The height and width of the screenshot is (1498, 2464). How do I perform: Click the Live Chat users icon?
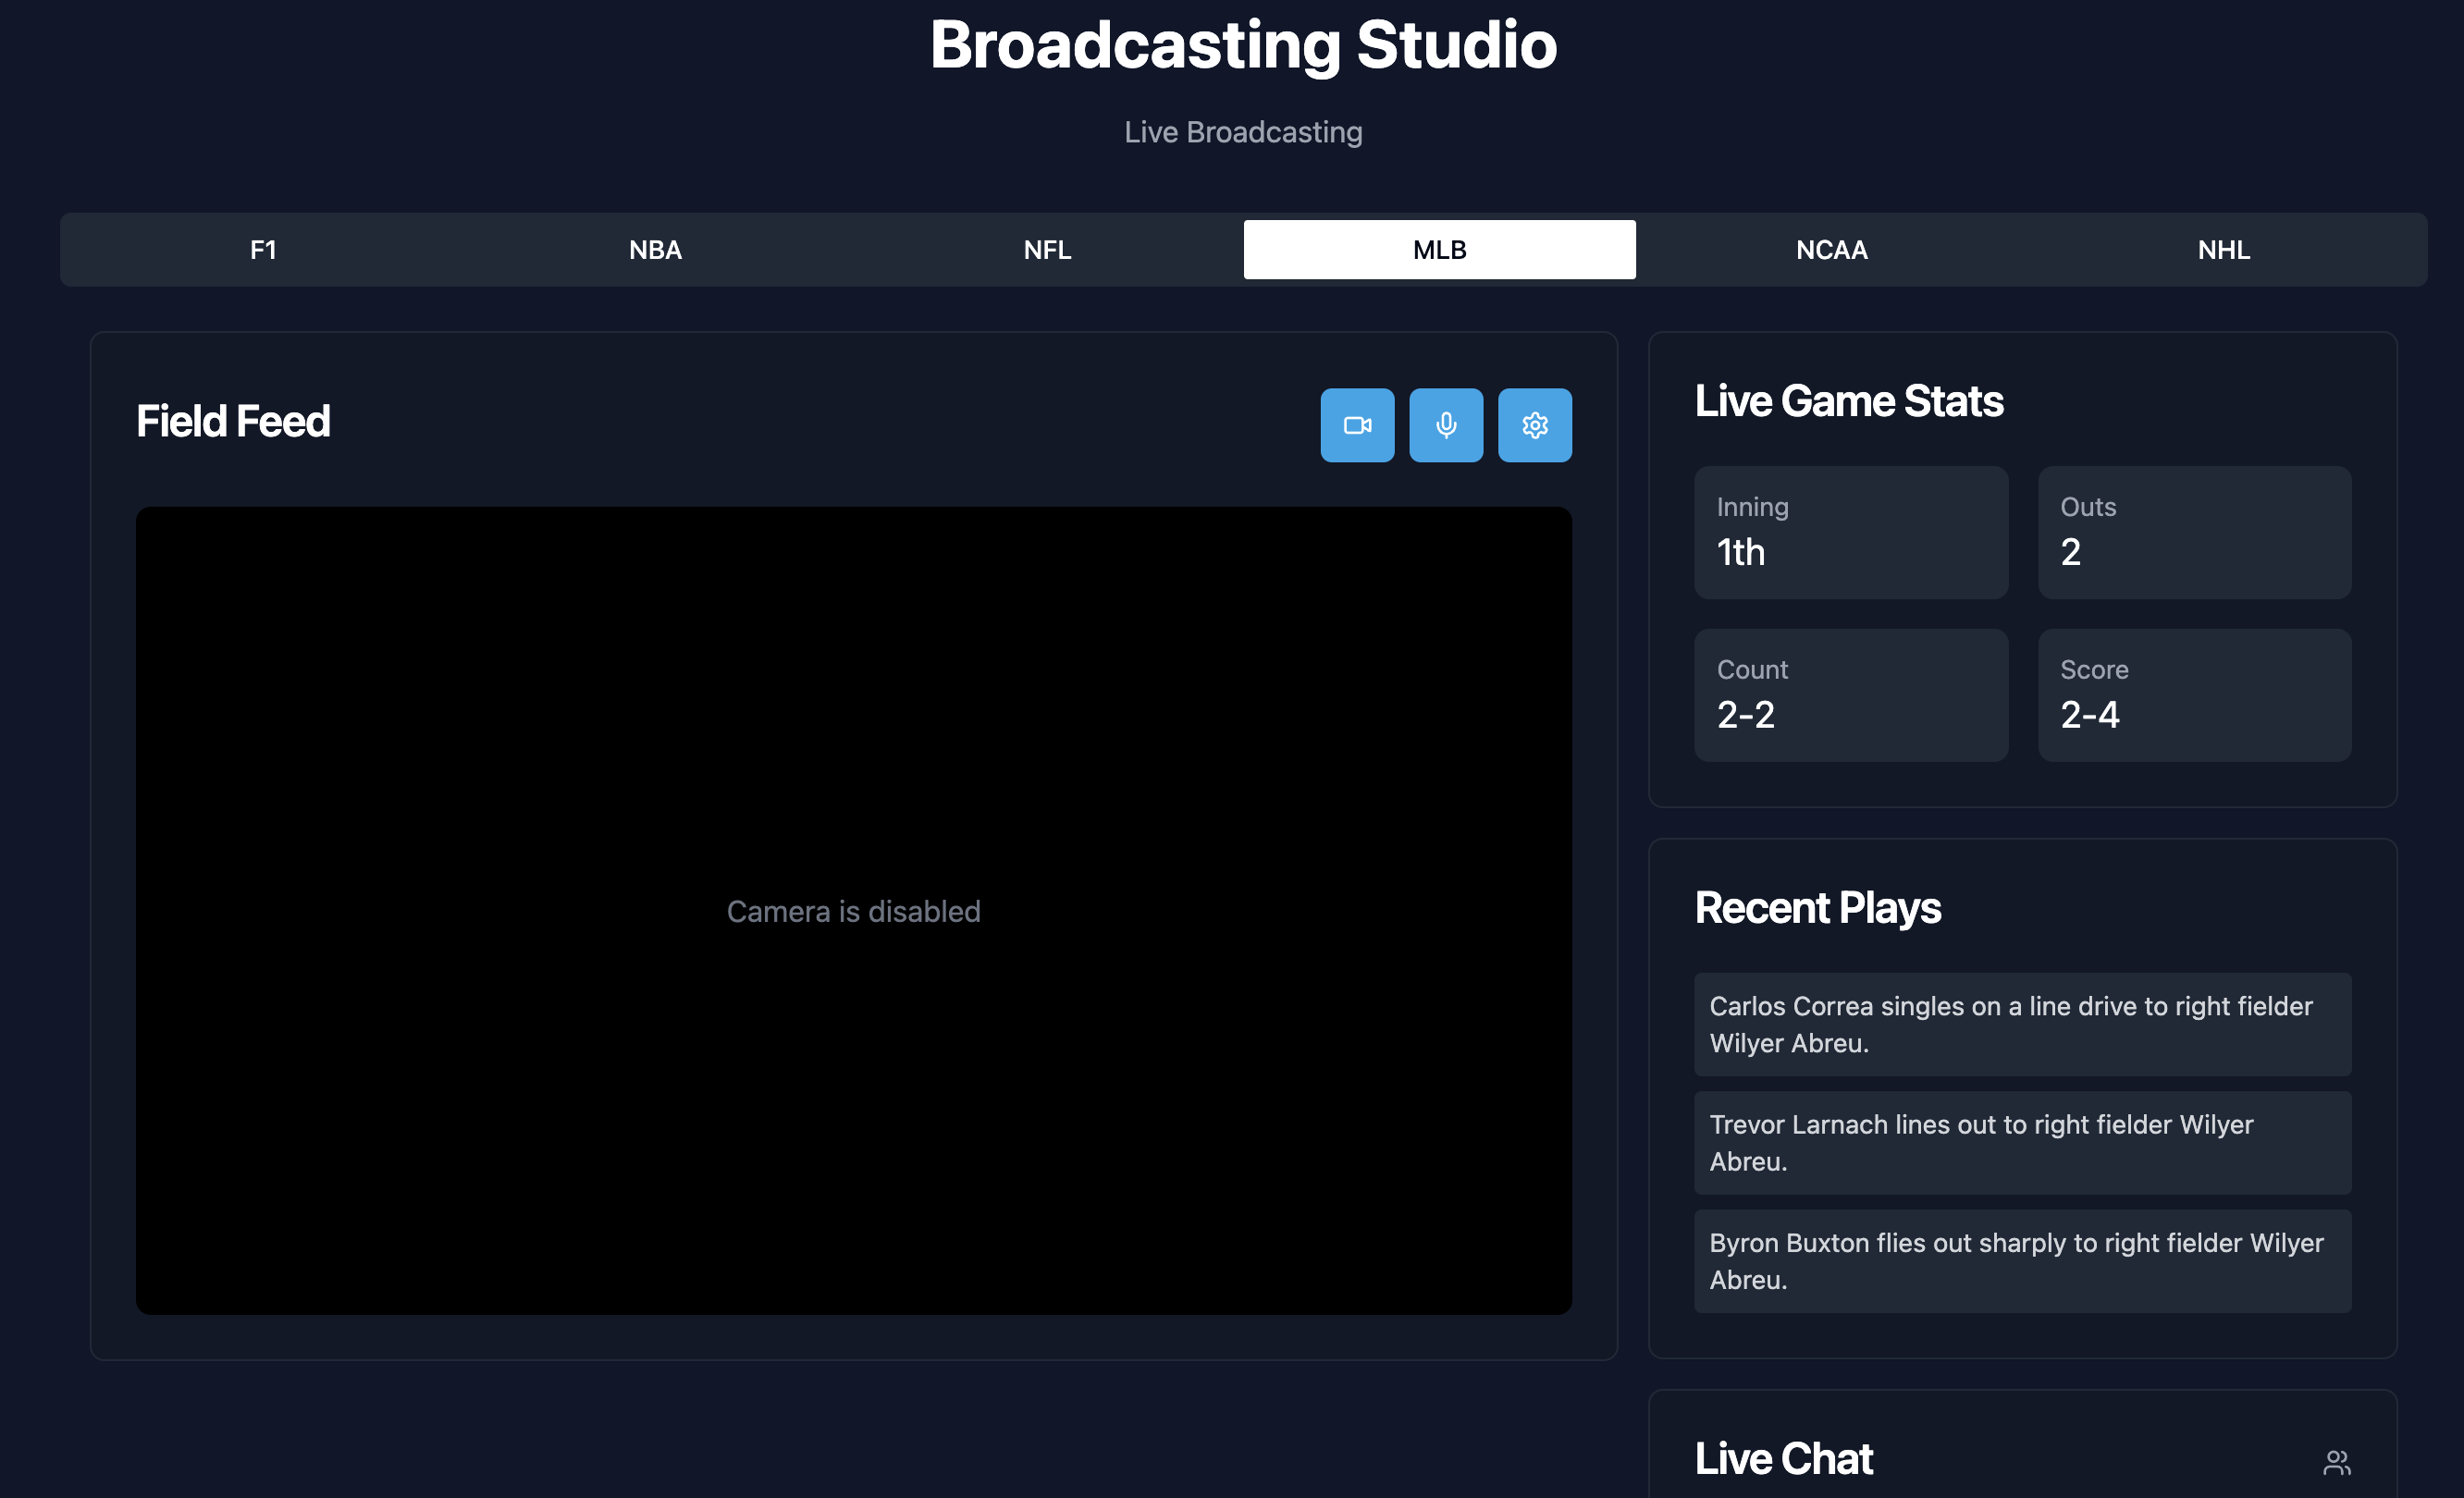pos(2336,1462)
